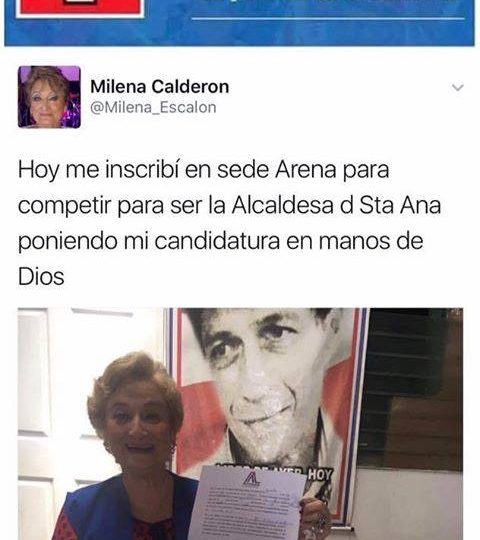
Task: Open the @Milena_Escalon handle link
Action: 153,107
